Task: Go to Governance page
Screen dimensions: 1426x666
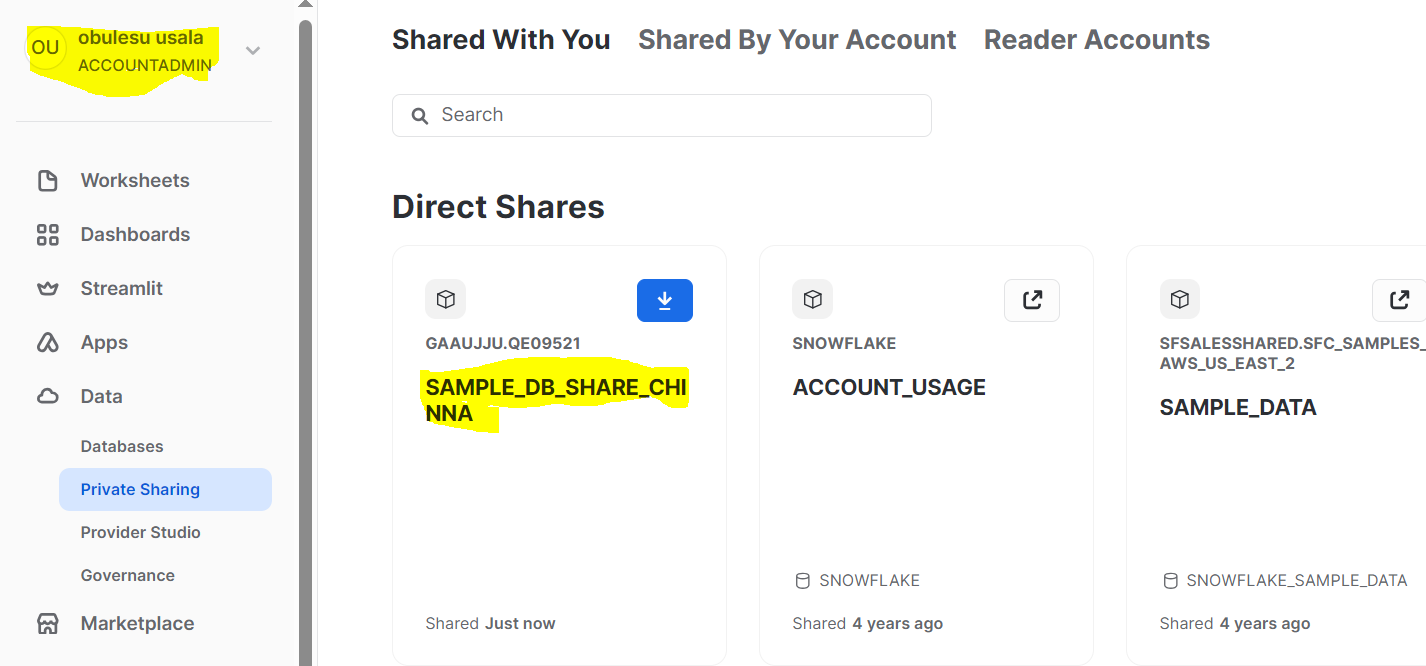Action: coord(128,576)
